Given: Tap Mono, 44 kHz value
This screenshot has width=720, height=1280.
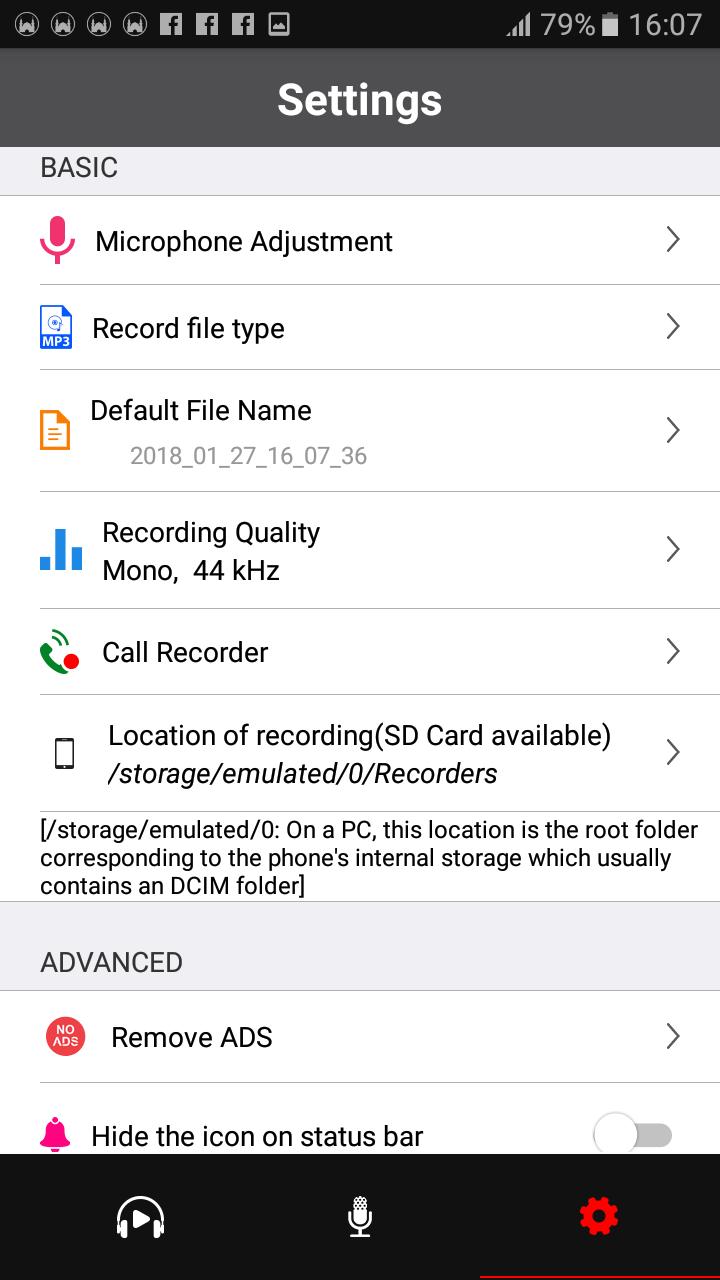Looking at the screenshot, I should point(190,571).
